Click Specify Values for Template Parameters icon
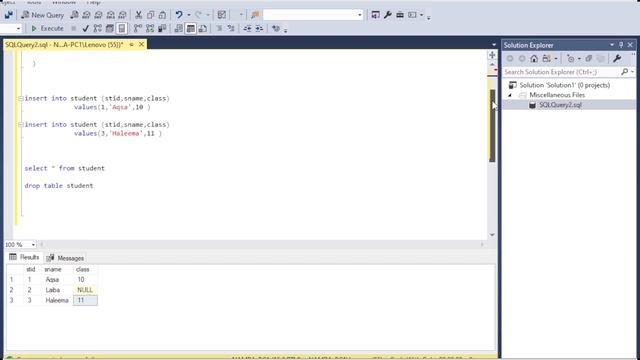This screenshot has width=640, height=360. tap(276, 28)
